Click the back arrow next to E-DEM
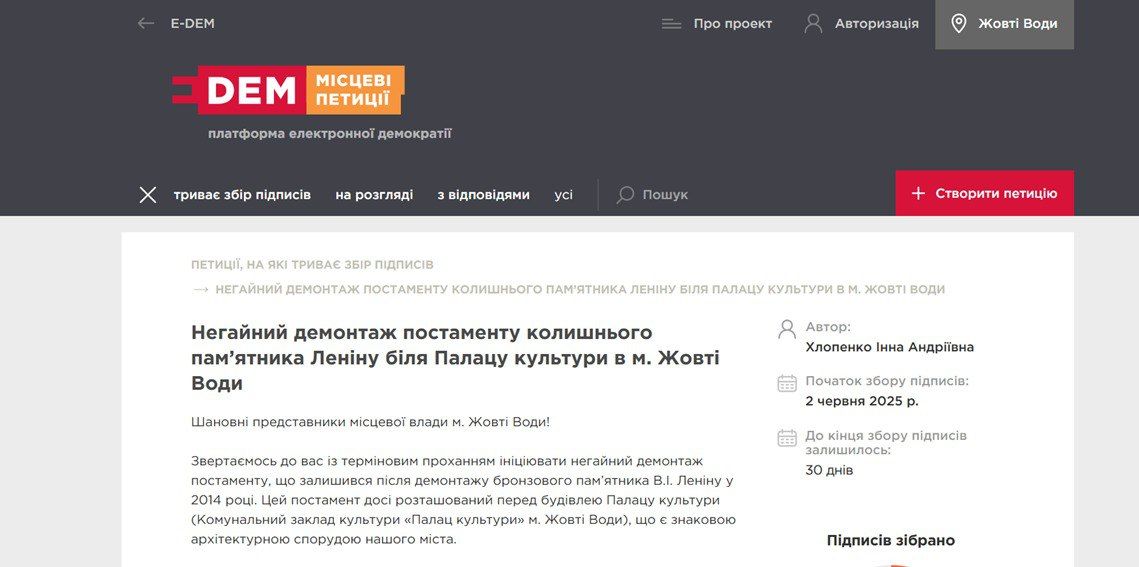 (146, 23)
